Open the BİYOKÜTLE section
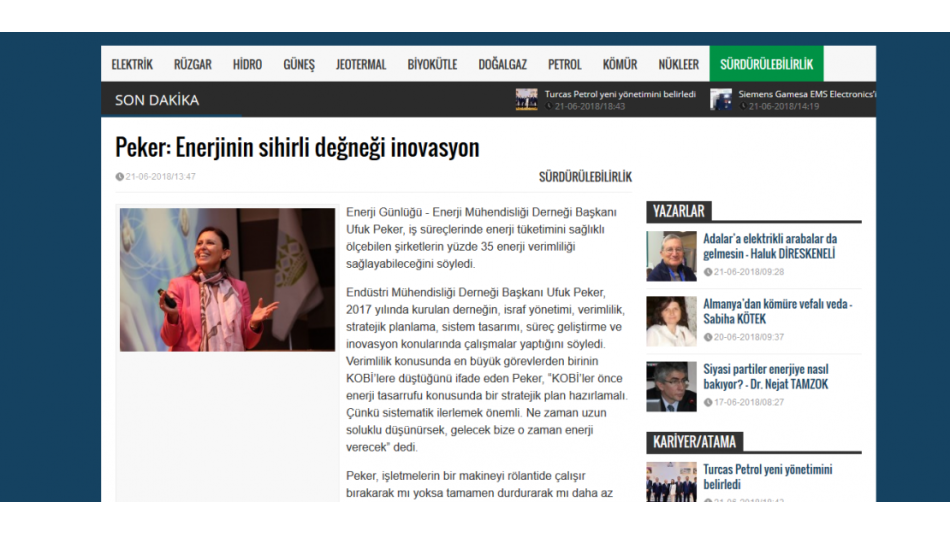950x534 pixels. click(x=432, y=64)
